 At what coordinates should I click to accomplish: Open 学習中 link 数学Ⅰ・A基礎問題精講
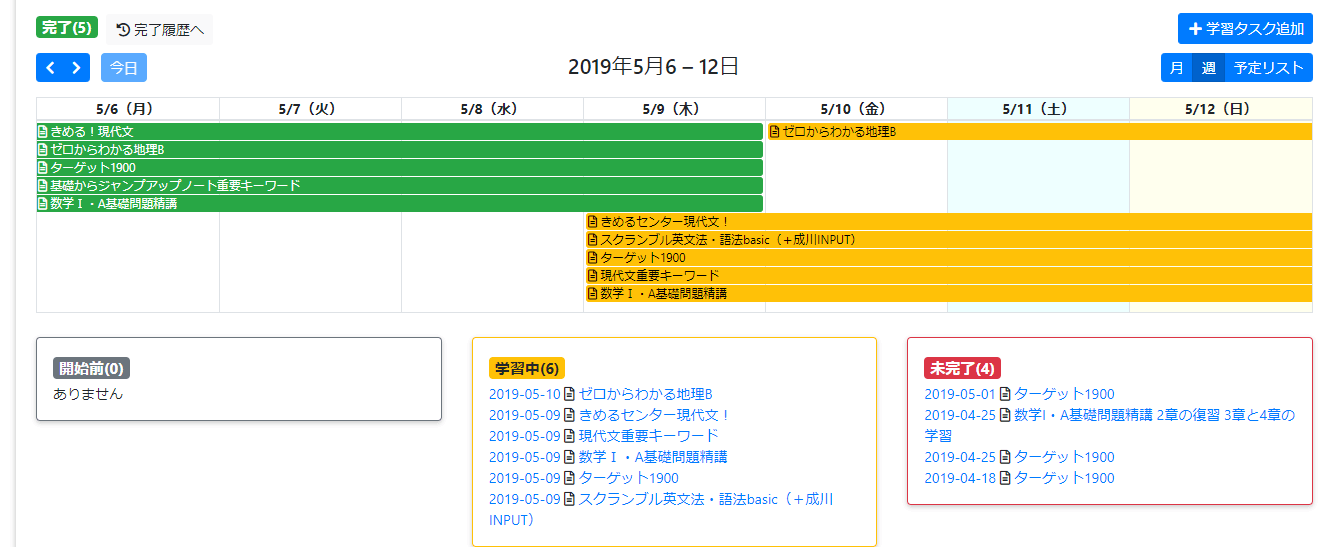(608, 457)
